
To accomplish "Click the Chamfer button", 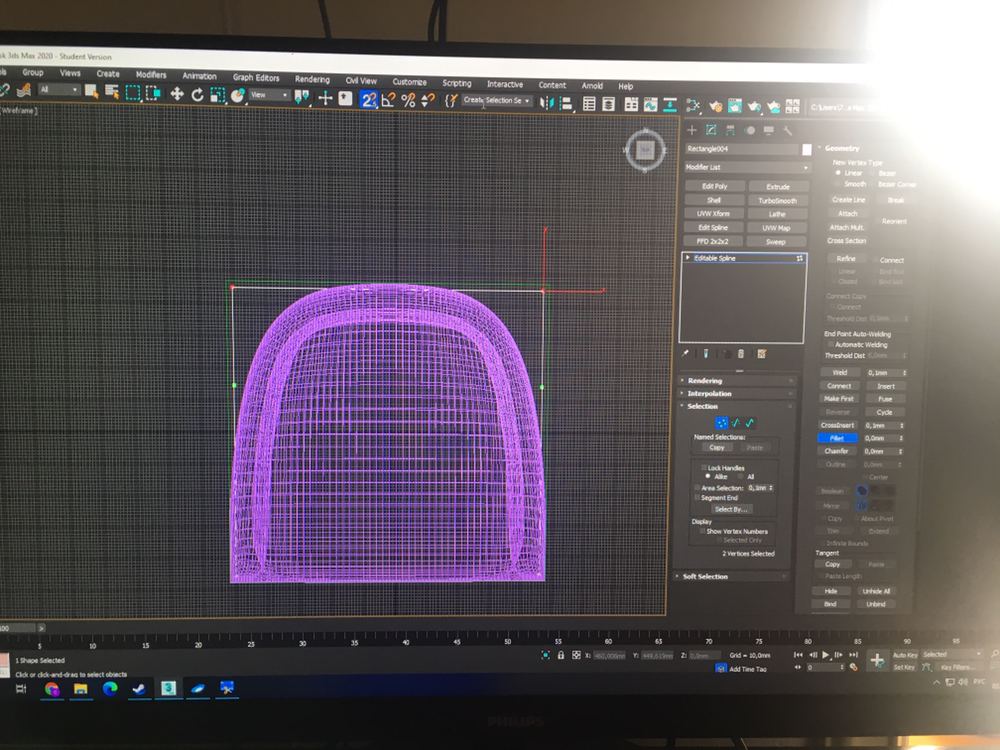I will 837,451.
